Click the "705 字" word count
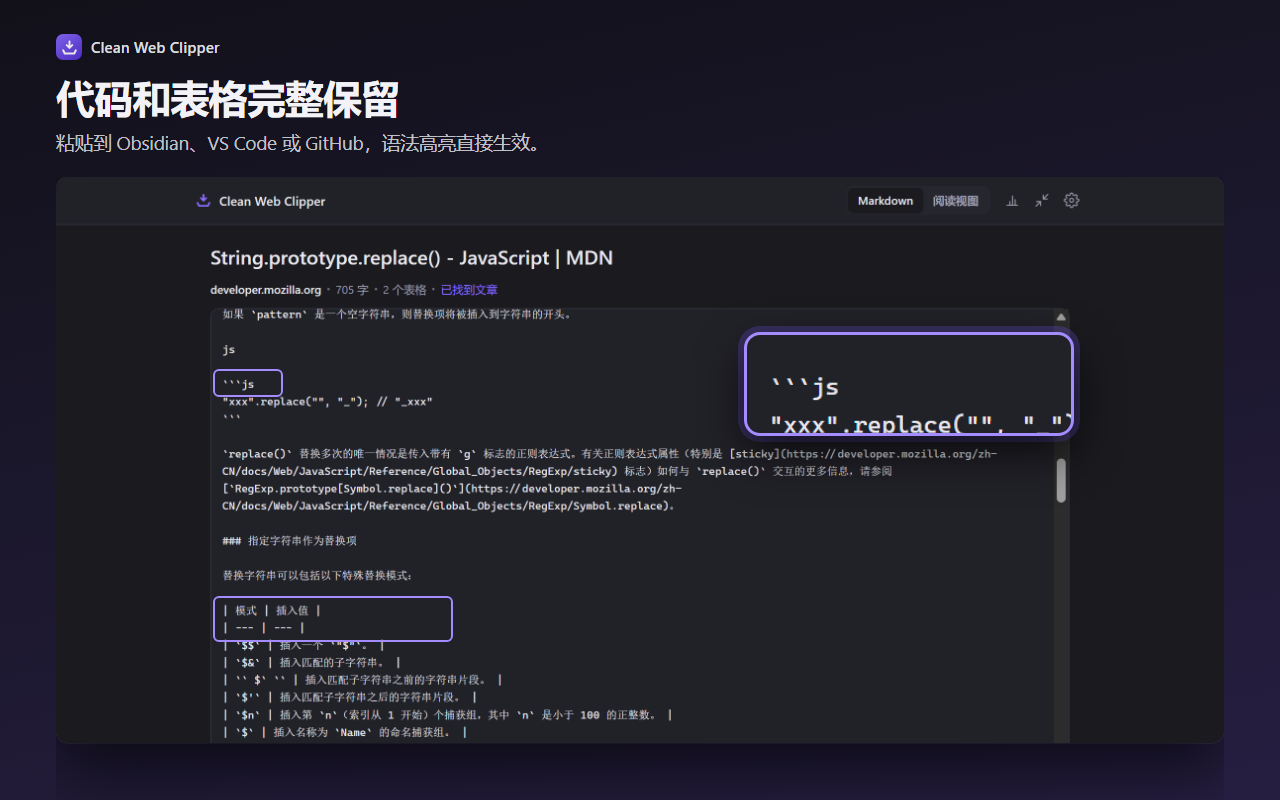Screen dimensions: 1280x800 (x=352, y=290)
